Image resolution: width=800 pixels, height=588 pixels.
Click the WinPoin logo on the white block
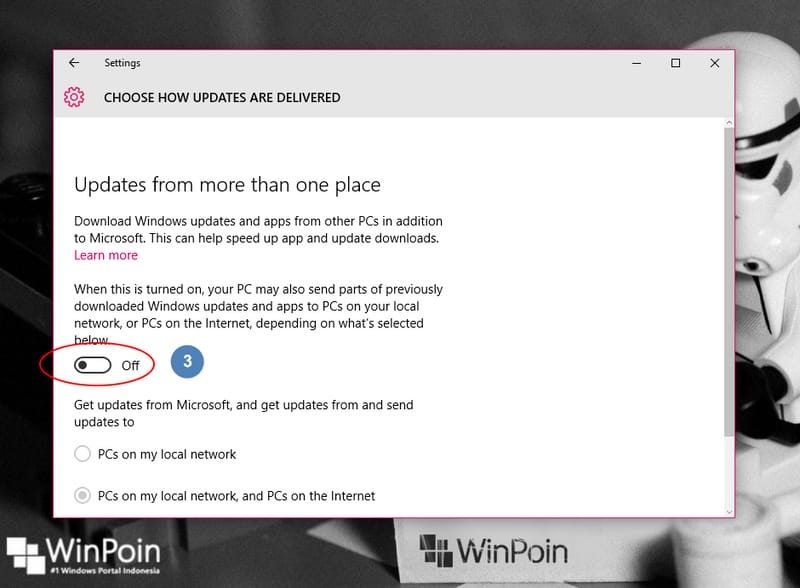coord(493,550)
